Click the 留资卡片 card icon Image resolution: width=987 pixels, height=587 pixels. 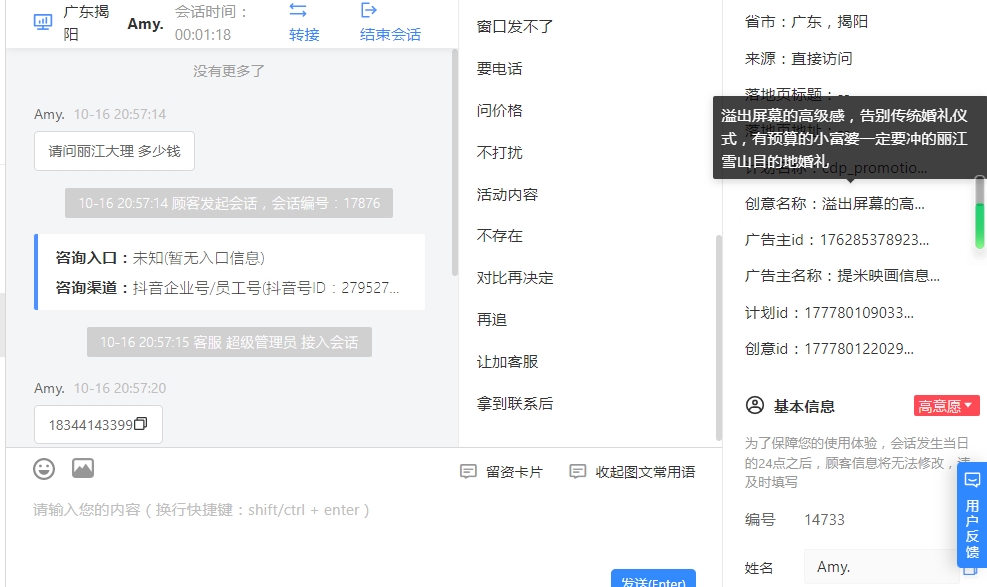[468, 471]
